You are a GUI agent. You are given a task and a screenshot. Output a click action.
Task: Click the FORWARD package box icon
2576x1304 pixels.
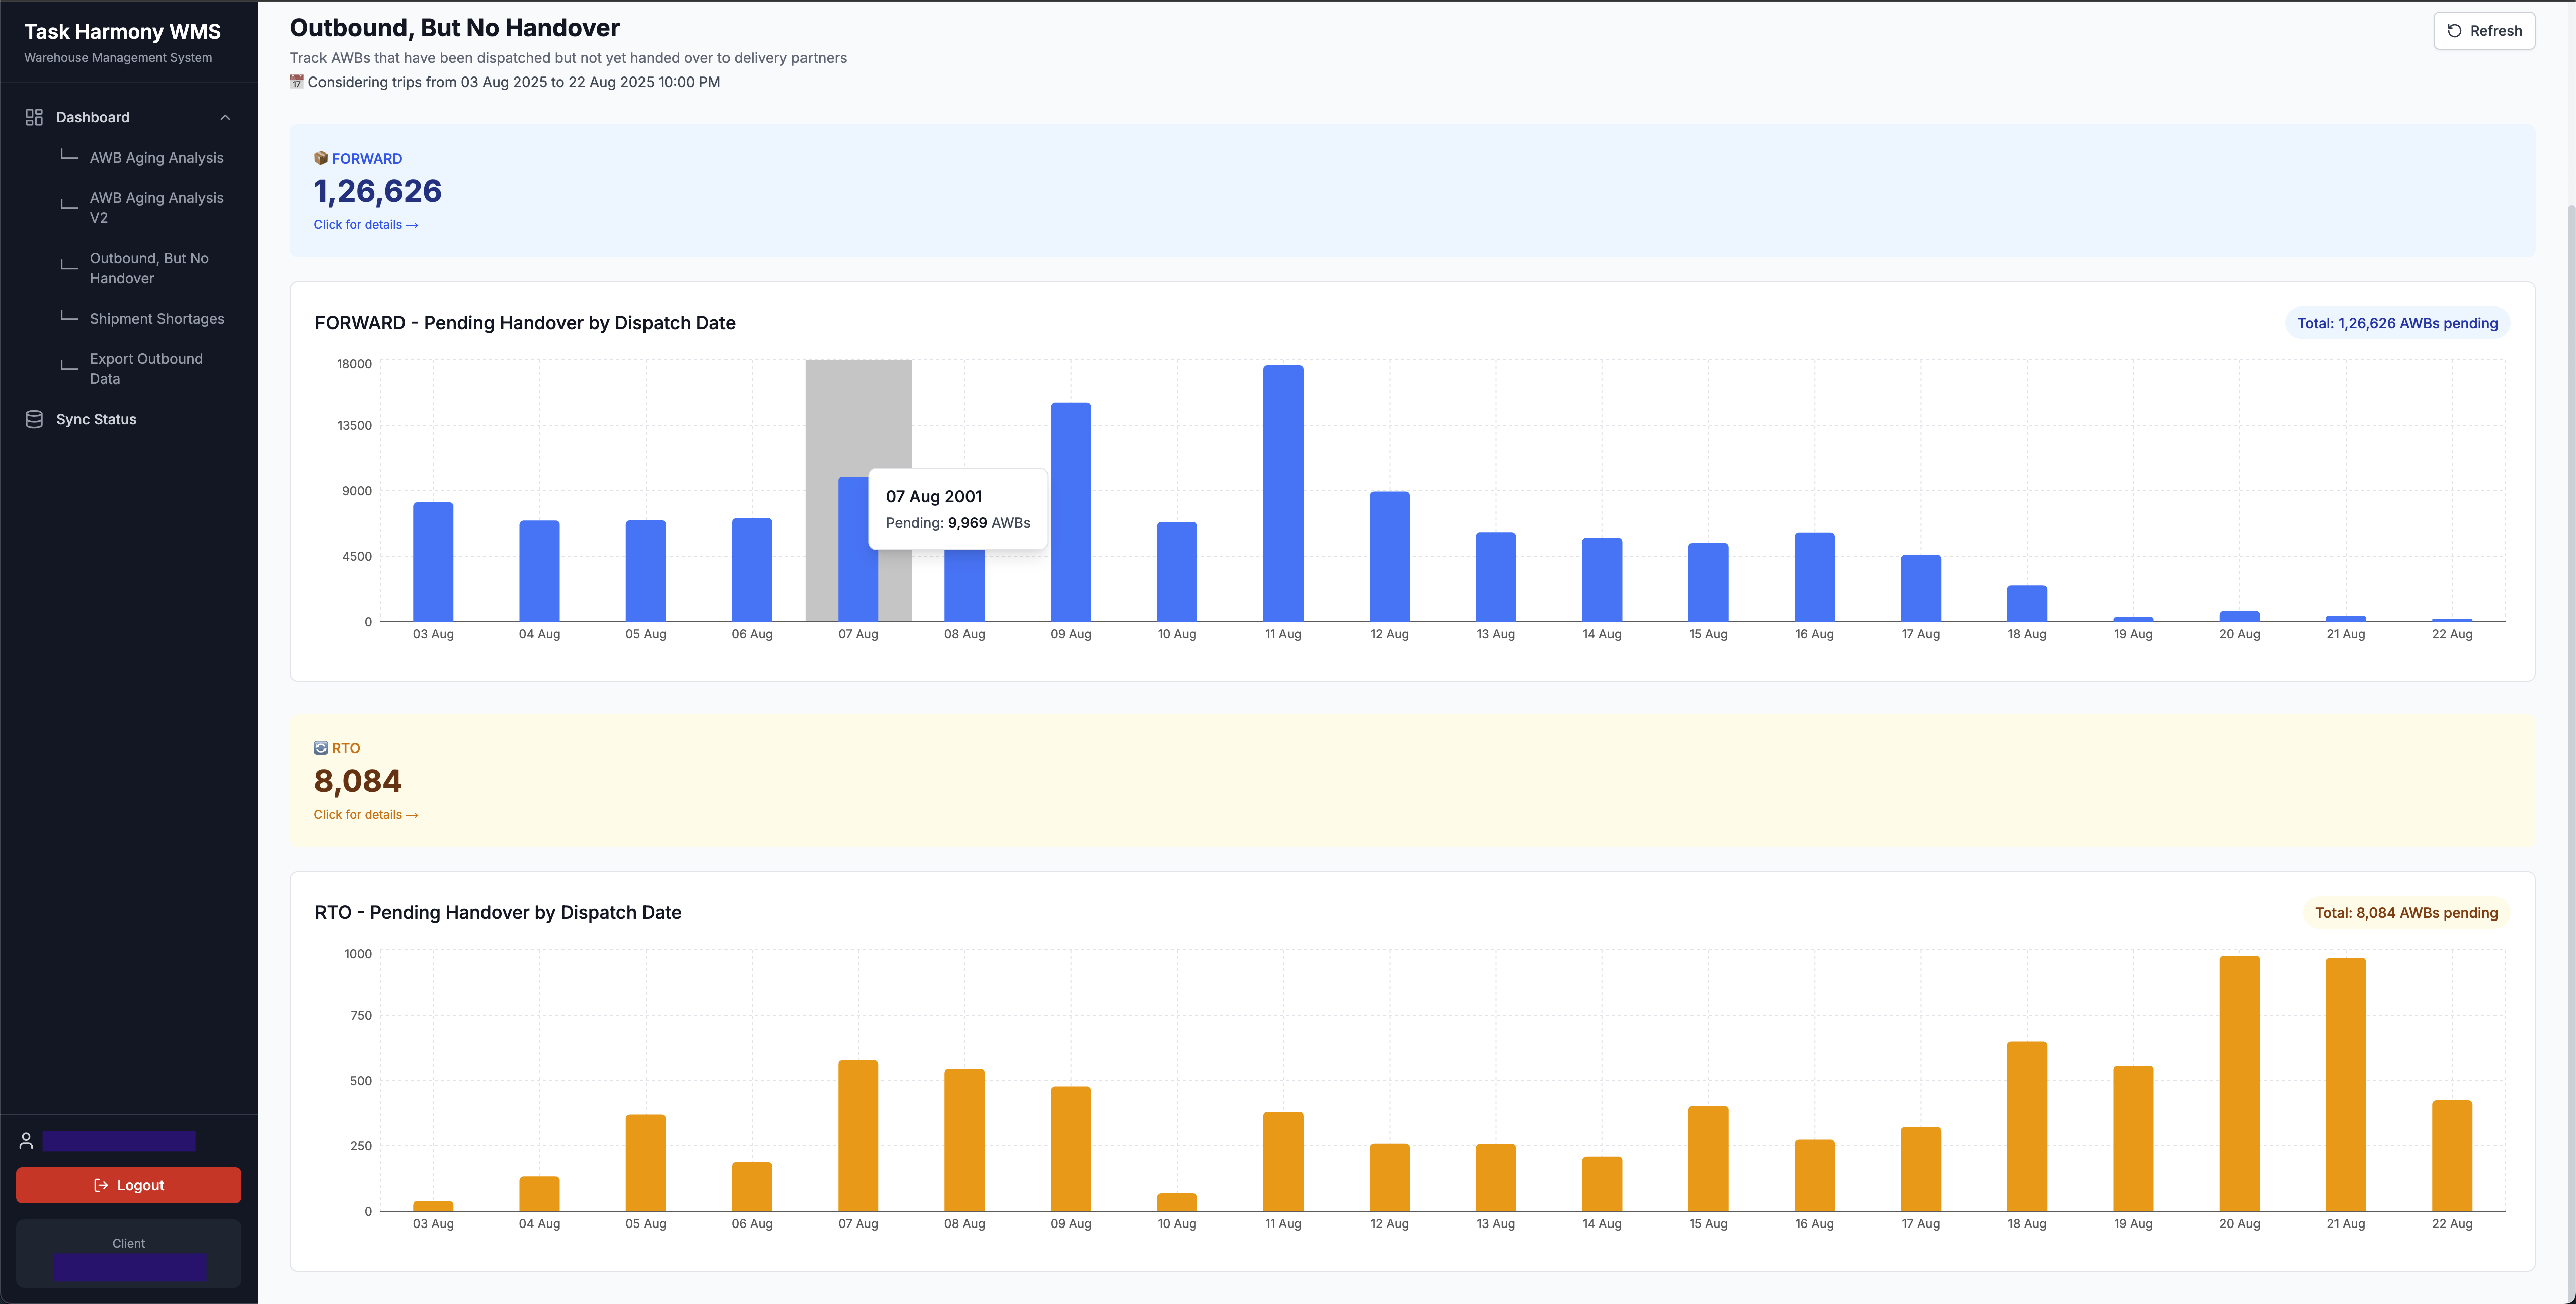pyautogui.click(x=321, y=158)
